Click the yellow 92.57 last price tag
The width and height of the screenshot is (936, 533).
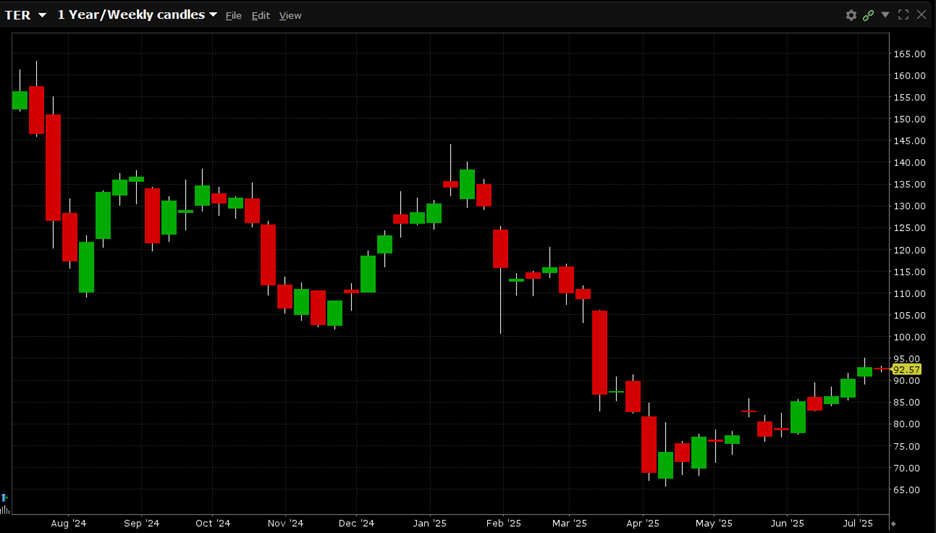pos(906,370)
